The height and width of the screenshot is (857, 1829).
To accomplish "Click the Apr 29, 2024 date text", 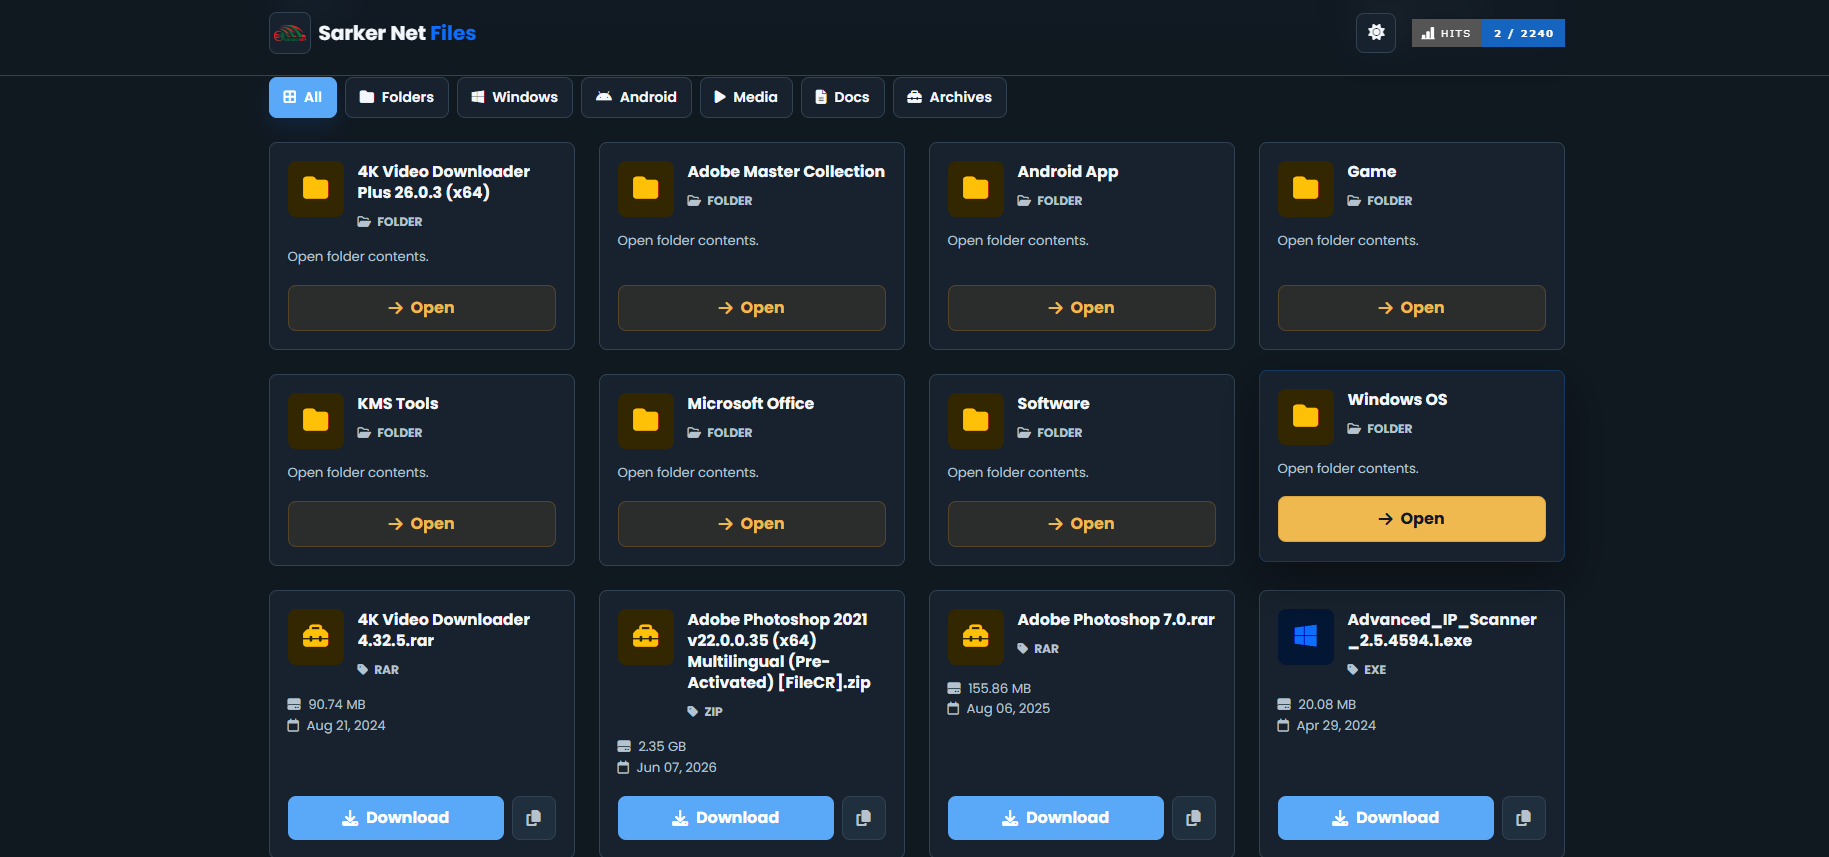I will (x=1336, y=726).
